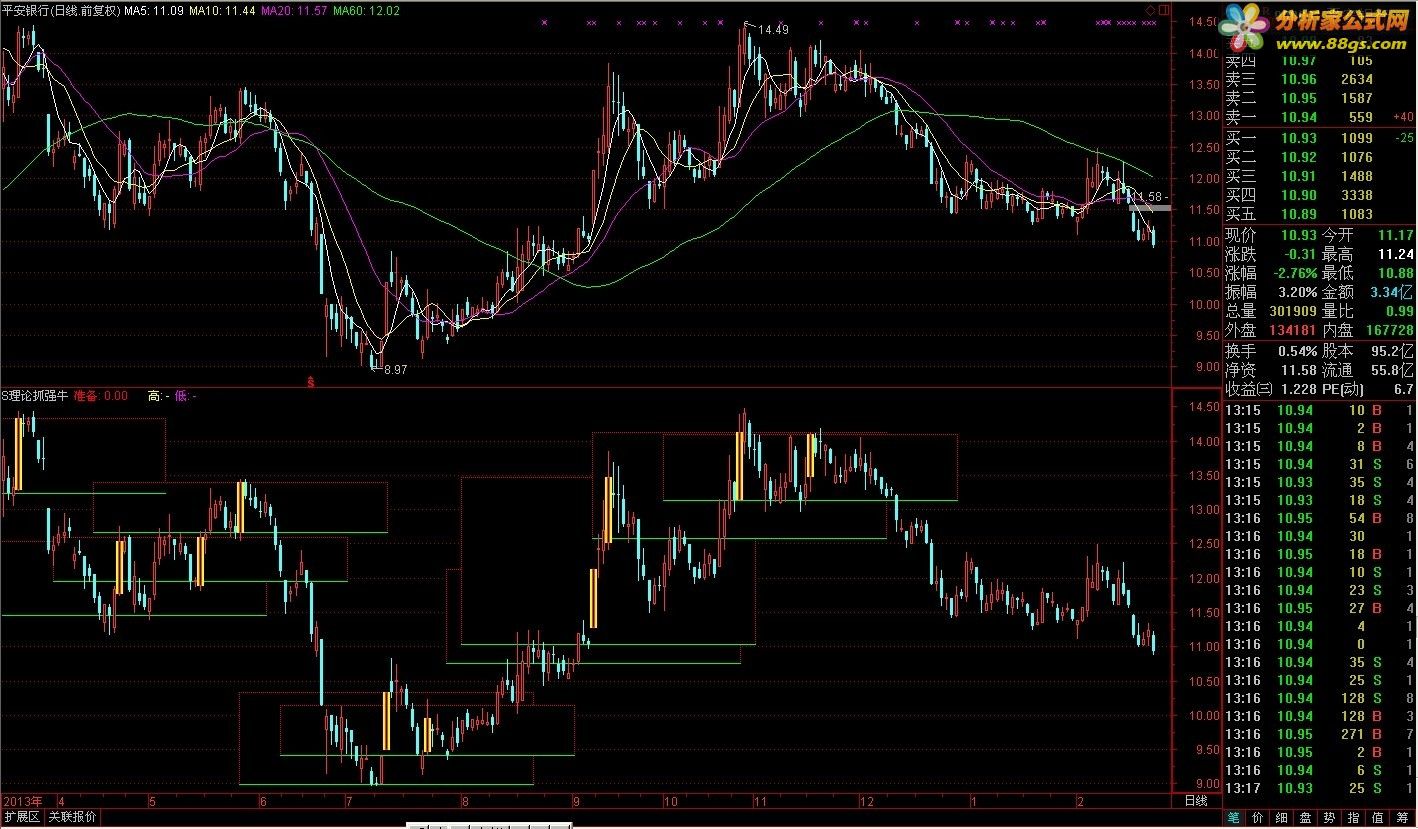The image size is (1418, 829).
Task: Click the 2013年 year label on timeline
Action: coord(23,801)
